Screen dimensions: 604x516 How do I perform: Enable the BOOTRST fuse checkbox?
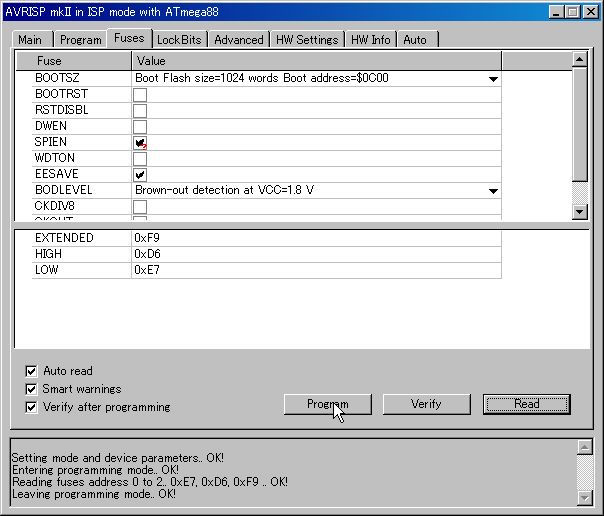tap(140, 95)
